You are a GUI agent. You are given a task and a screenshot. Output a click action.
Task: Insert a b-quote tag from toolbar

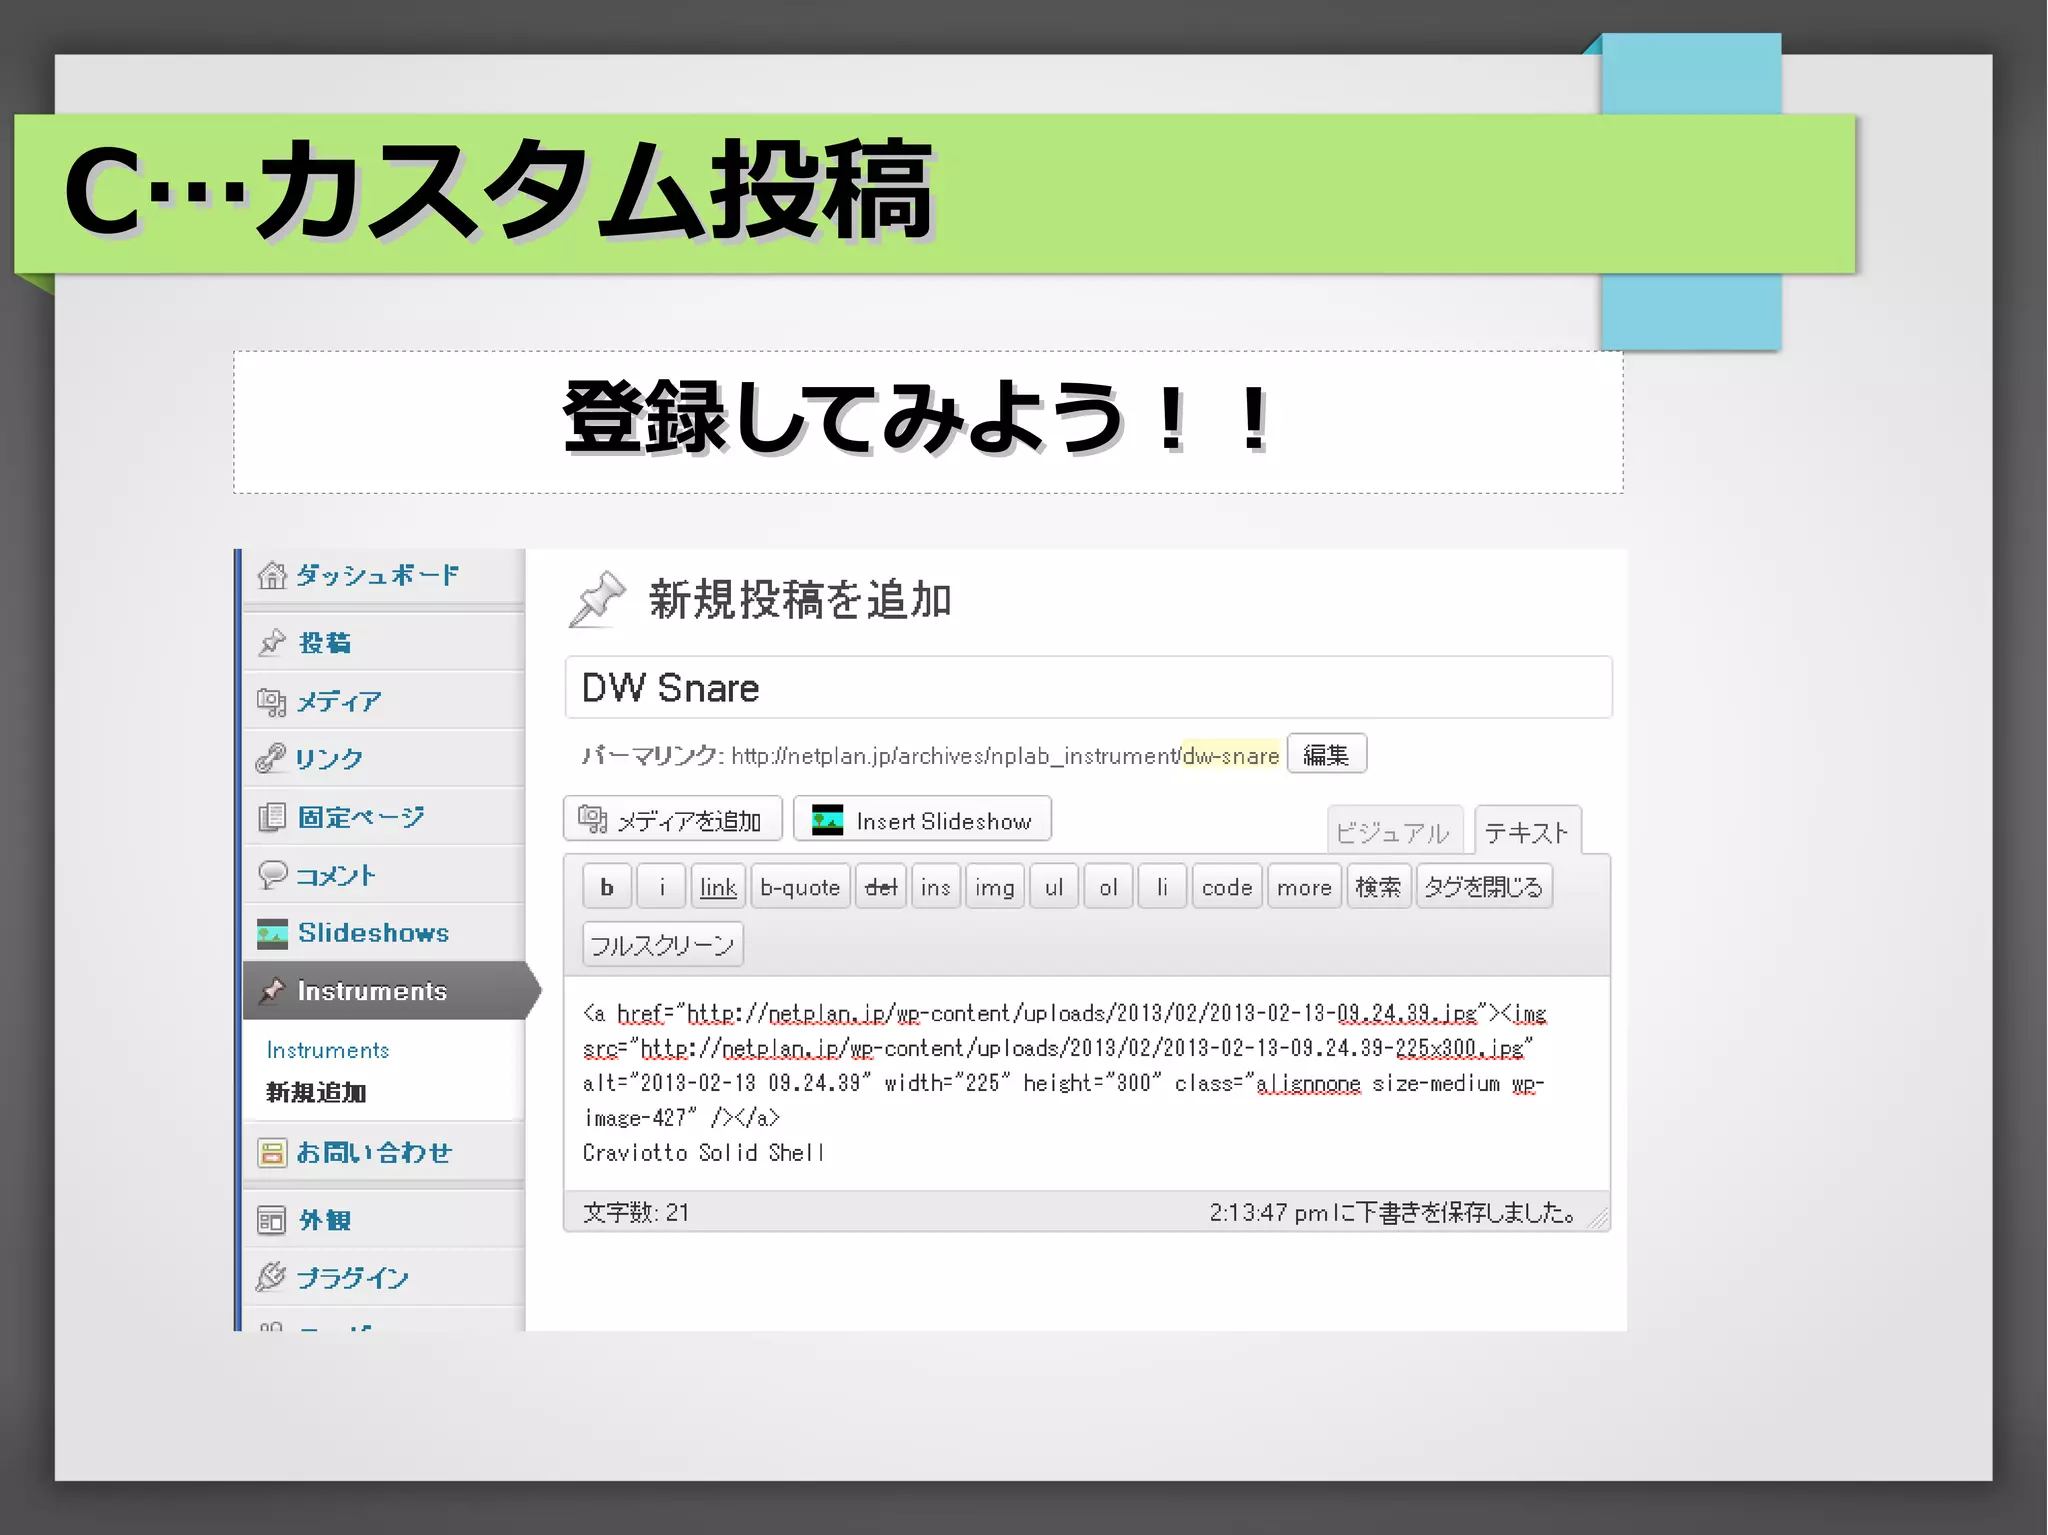coord(799,887)
